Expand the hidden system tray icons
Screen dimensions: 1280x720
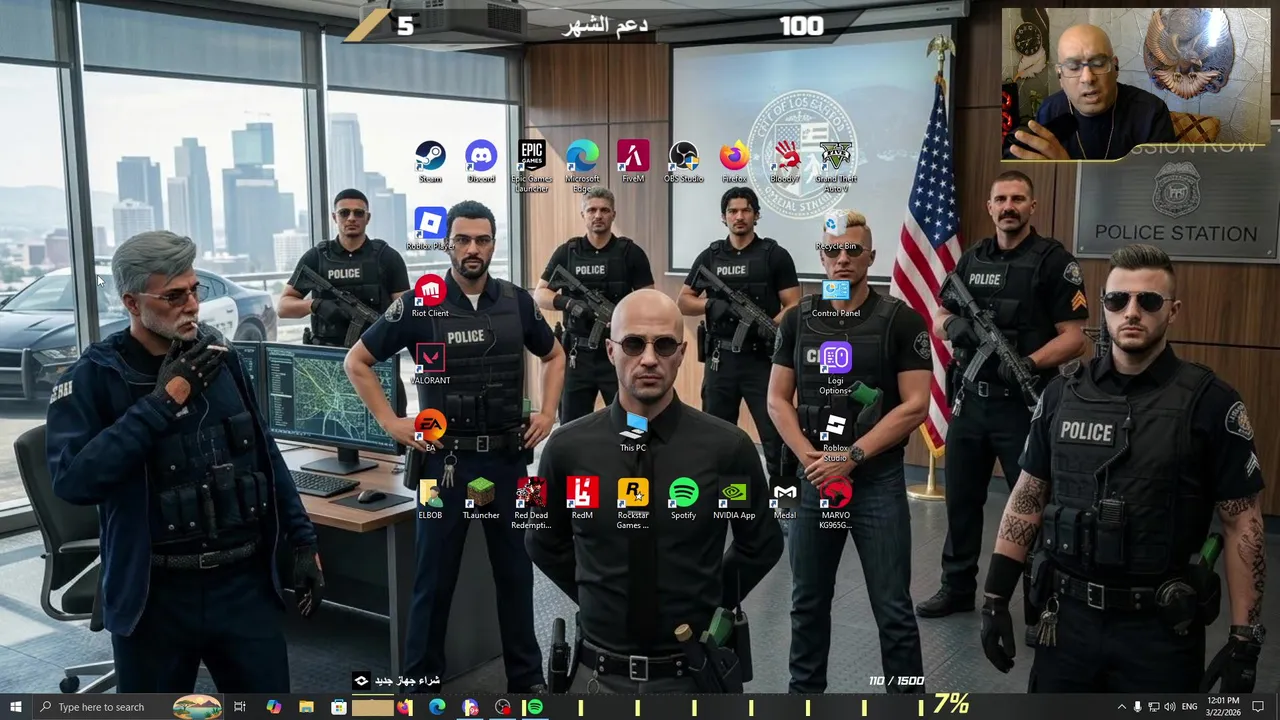pyautogui.click(x=1121, y=707)
